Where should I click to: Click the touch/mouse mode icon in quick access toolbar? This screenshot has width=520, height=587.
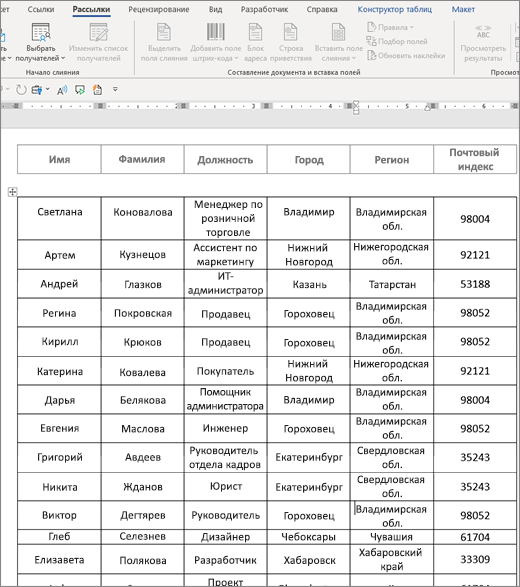point(37,90)
